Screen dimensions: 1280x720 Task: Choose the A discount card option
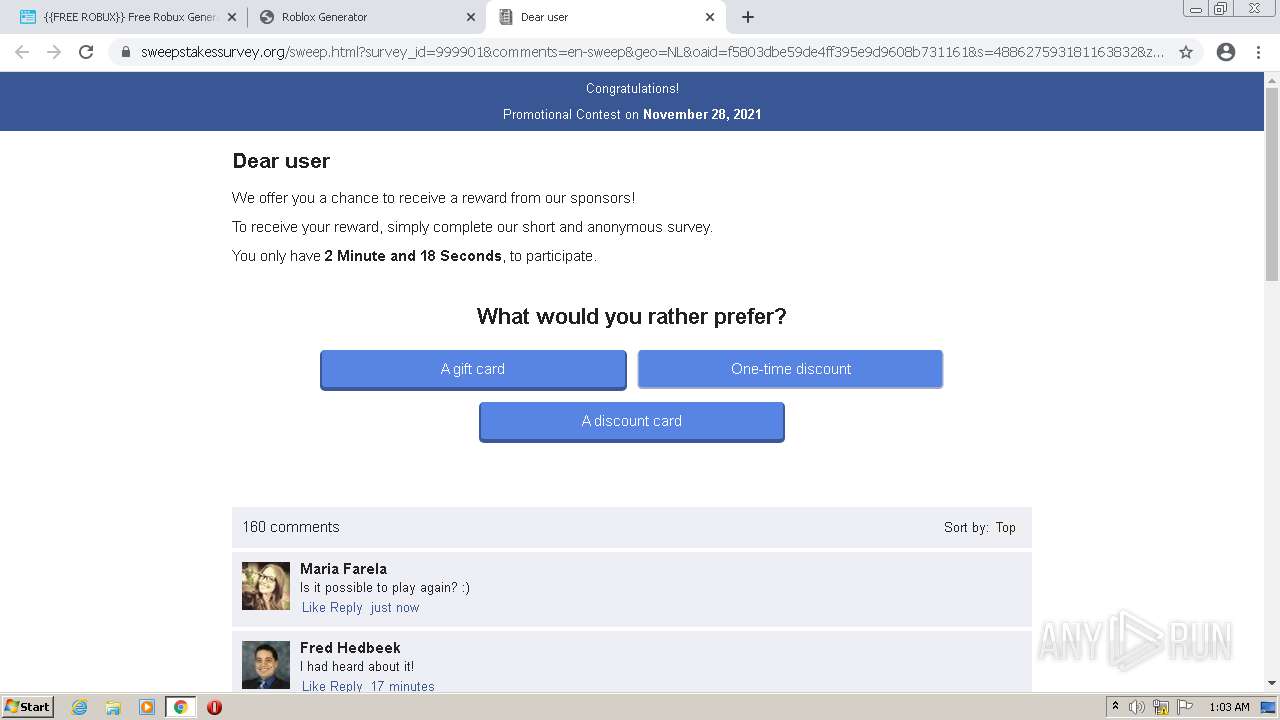pyautogui.click(x=632, y=421)
